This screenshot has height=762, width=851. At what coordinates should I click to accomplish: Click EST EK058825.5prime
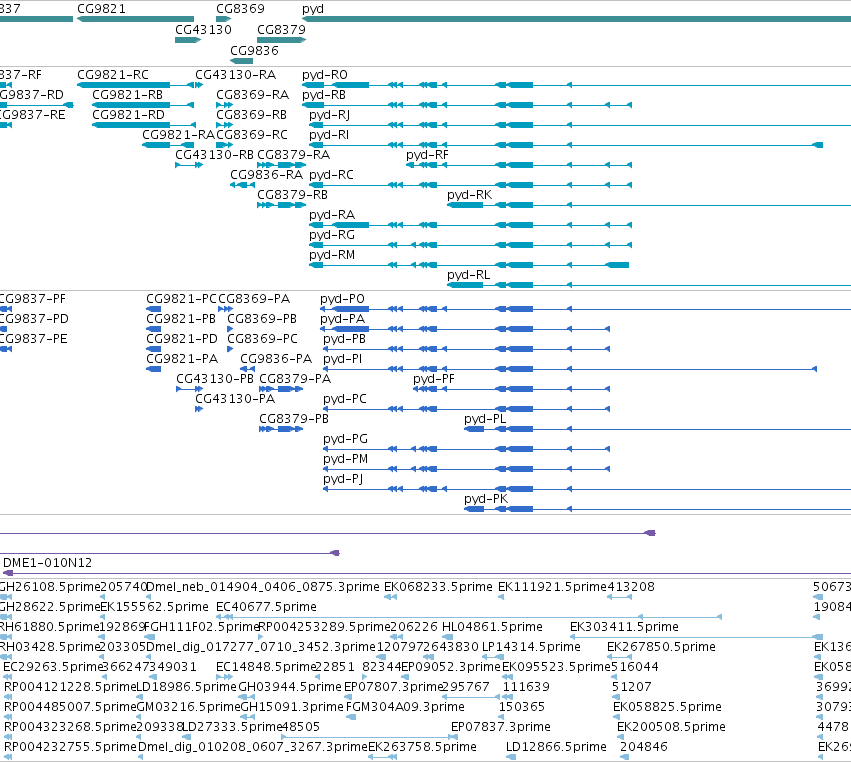coord(668,707)
